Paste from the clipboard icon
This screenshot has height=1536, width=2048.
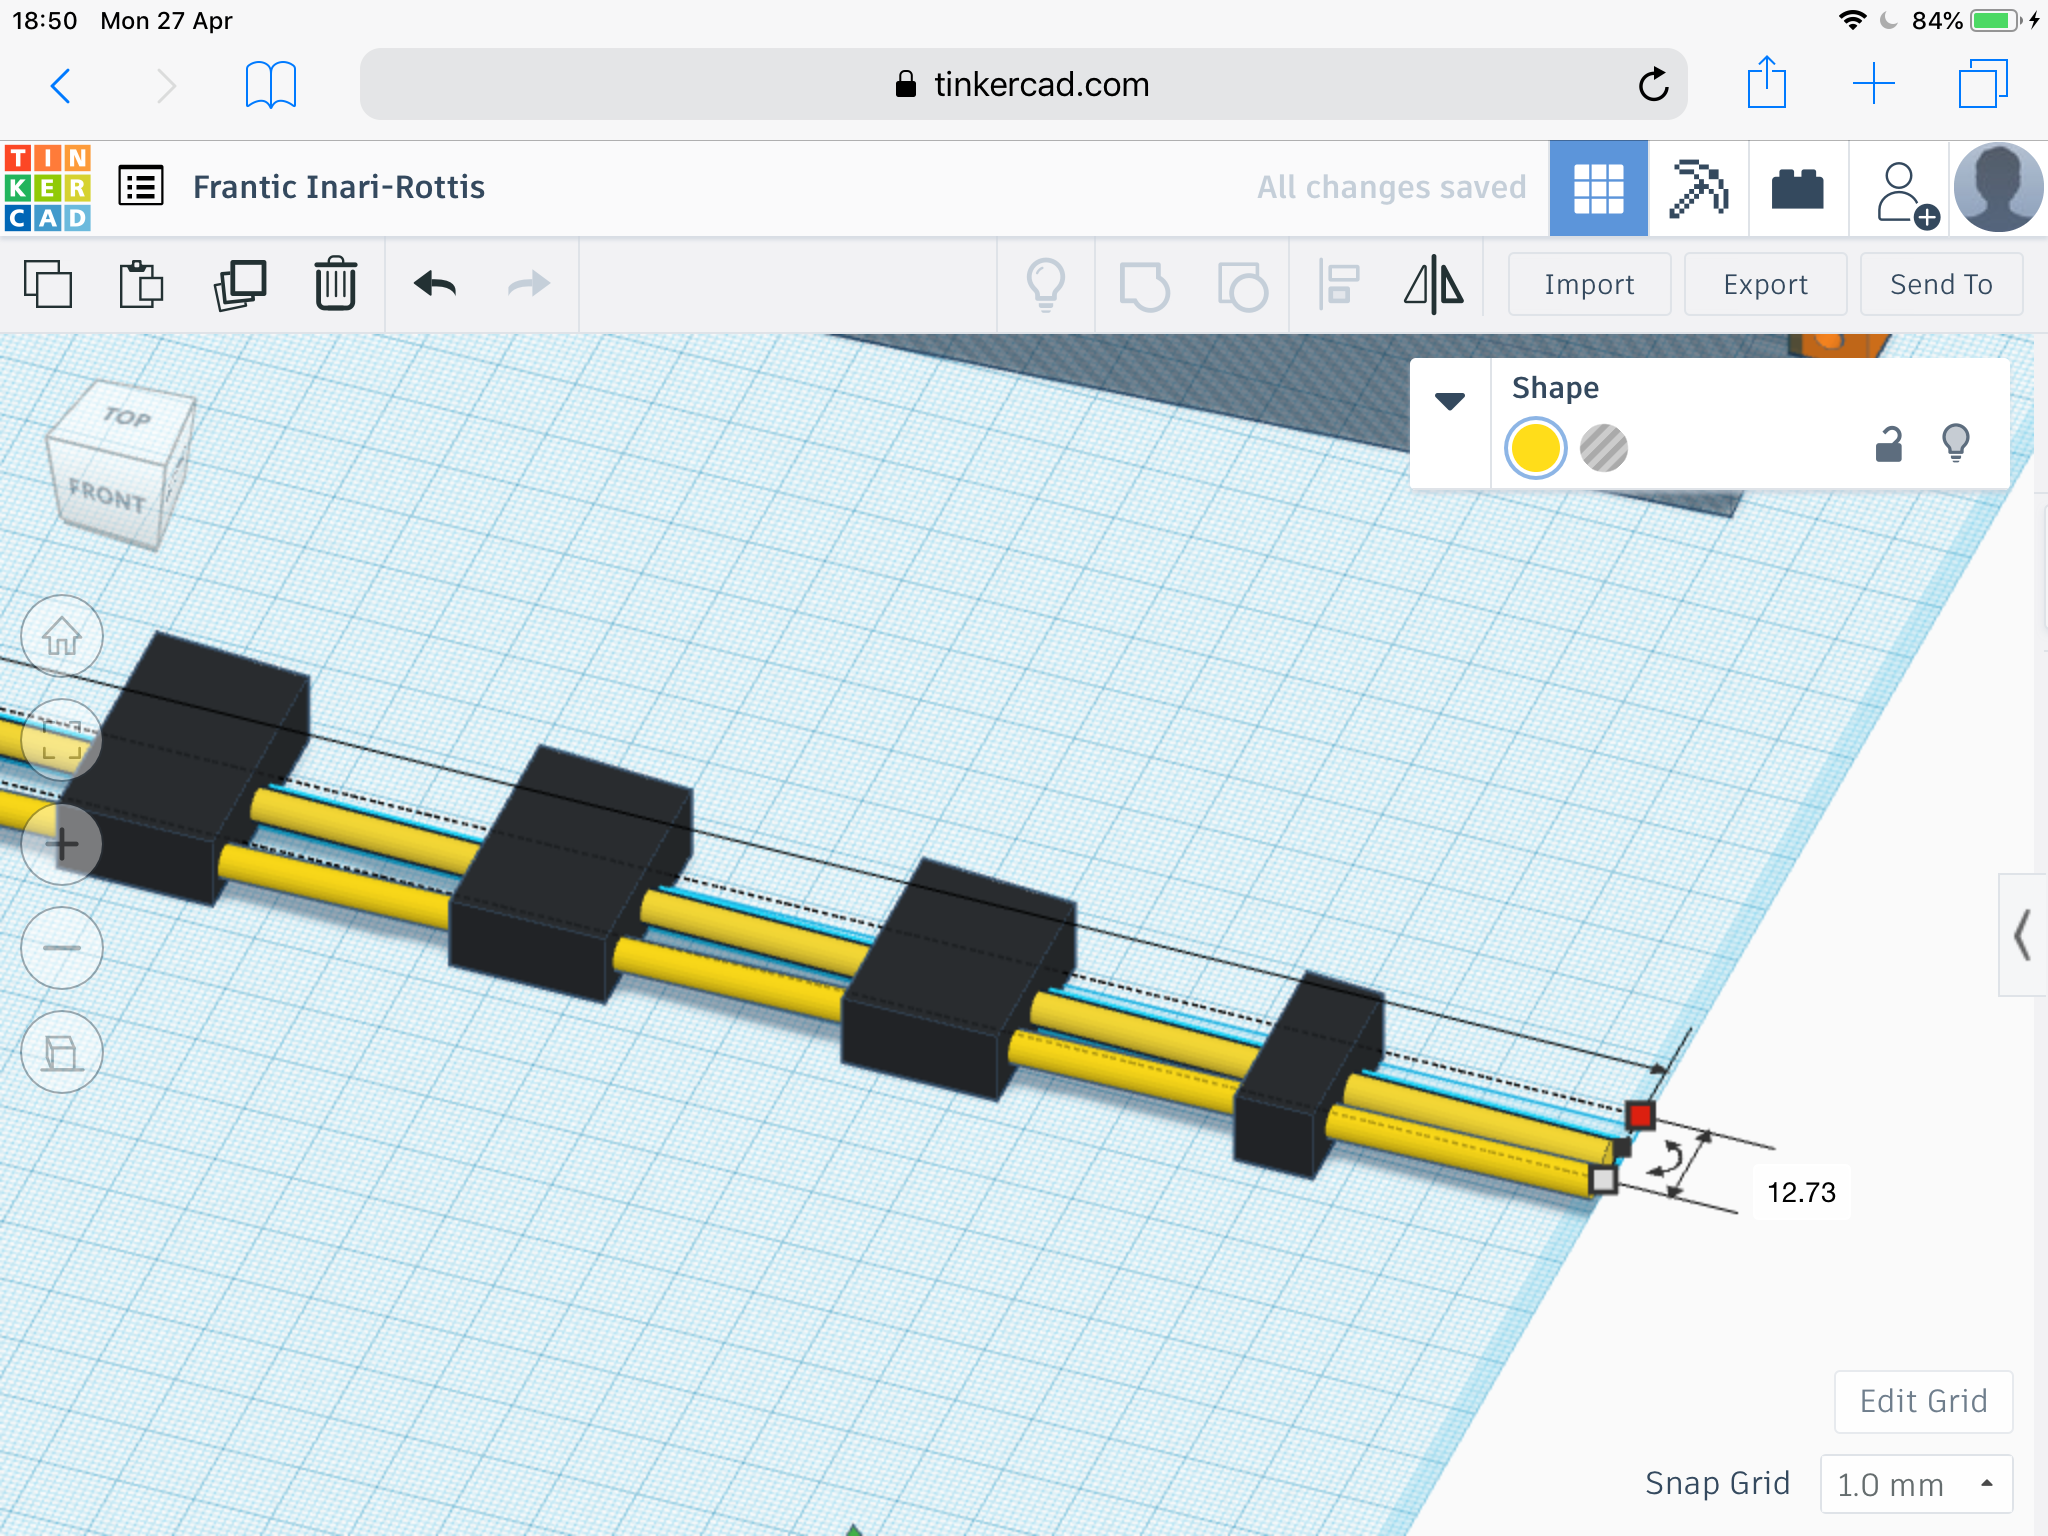coord(141,284)
